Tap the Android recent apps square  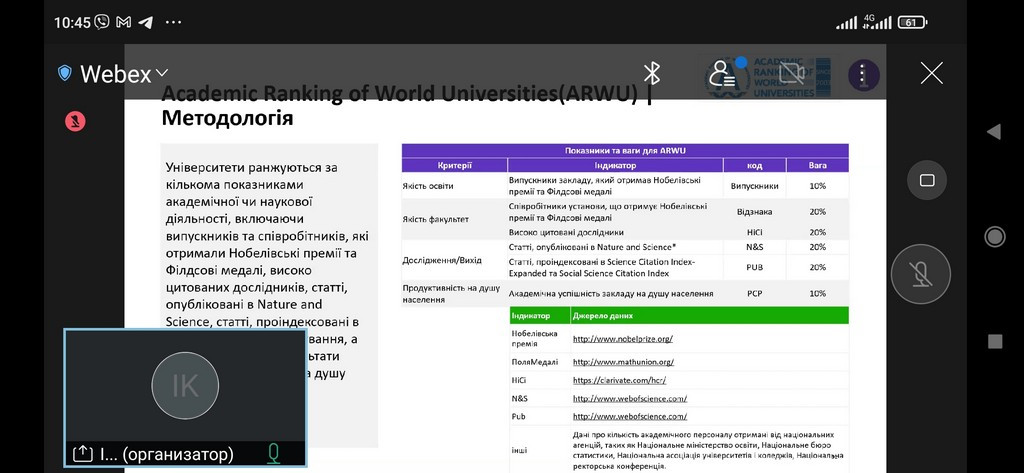click(x=995, y=341)
